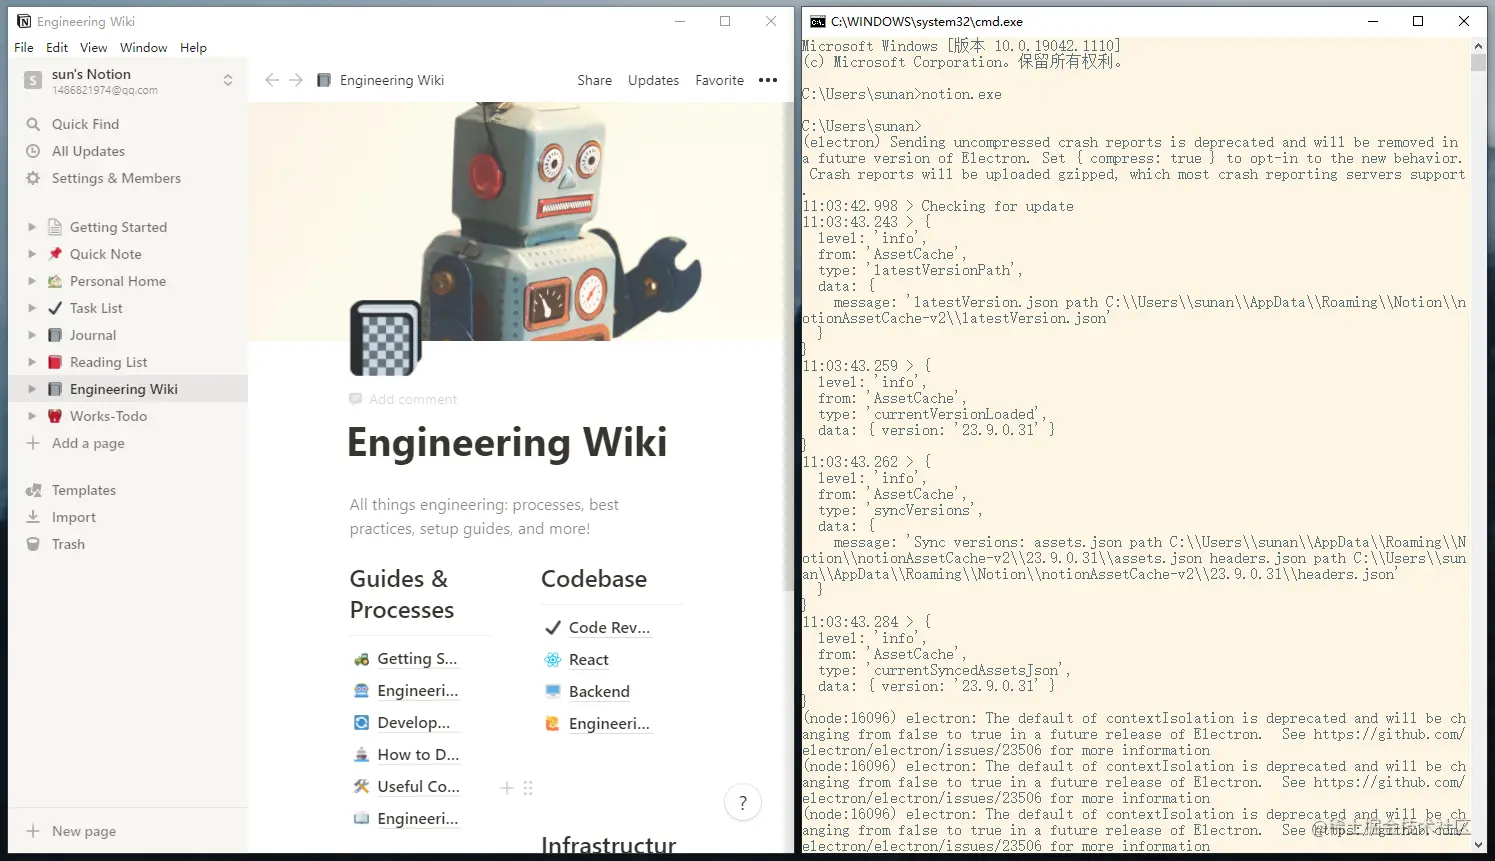The height and width of the screenshot is (861, 1495).
Task: Click the C:\Users\sunan>notion.exe command line
Action: pyautogui.click(x=902, y=94)
